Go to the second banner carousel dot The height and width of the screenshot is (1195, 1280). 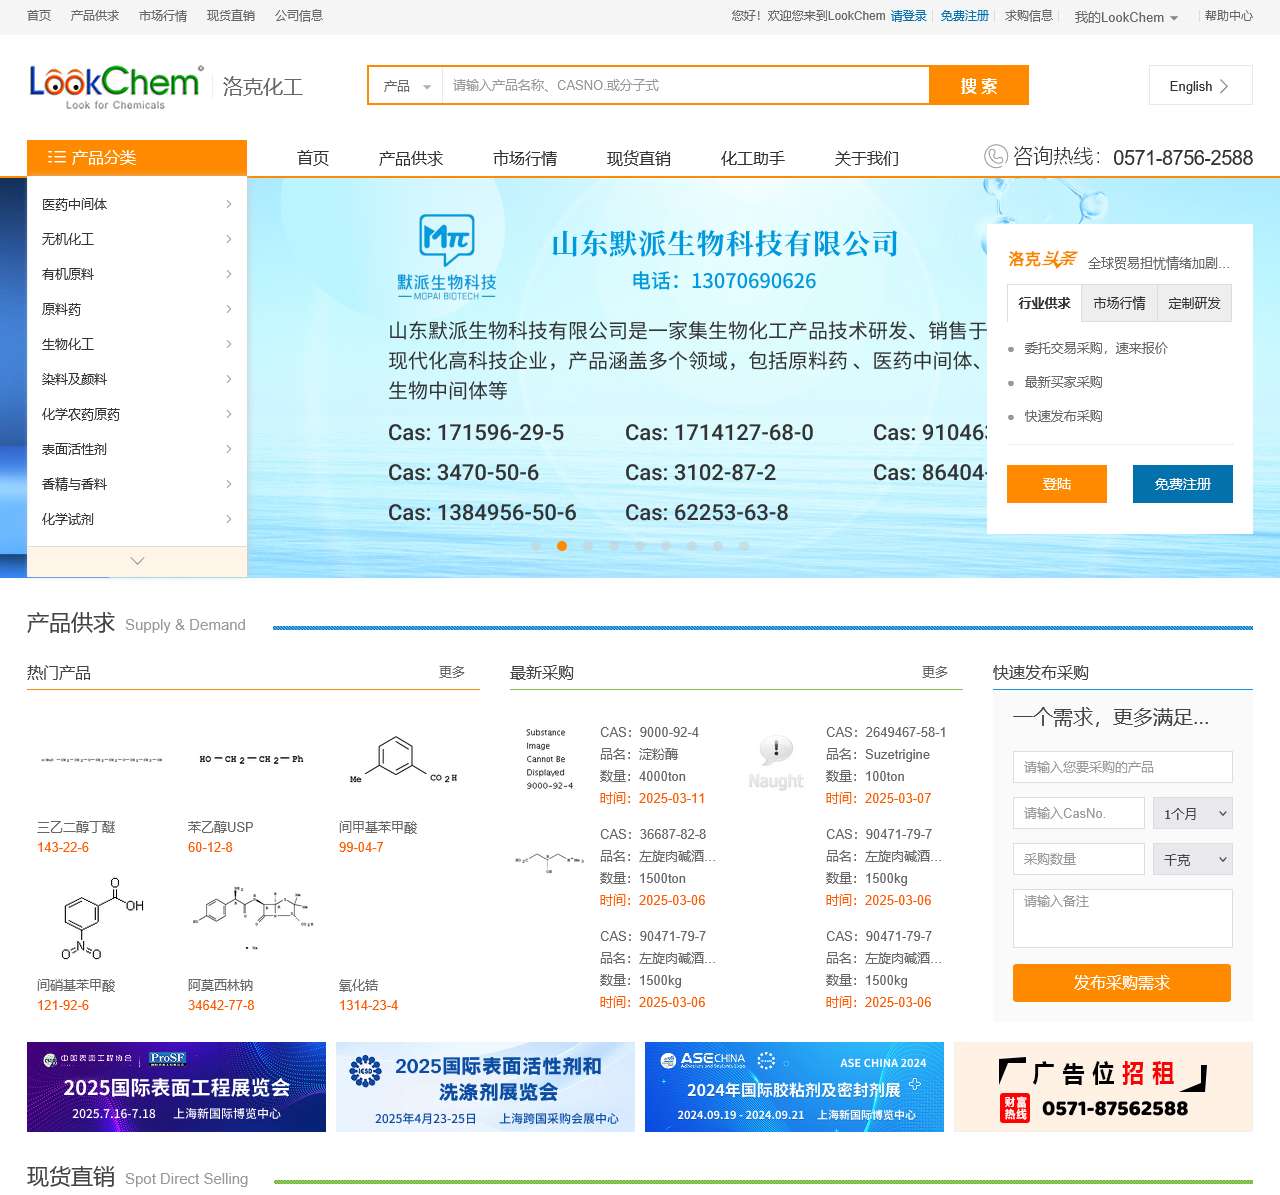point(562,546)
